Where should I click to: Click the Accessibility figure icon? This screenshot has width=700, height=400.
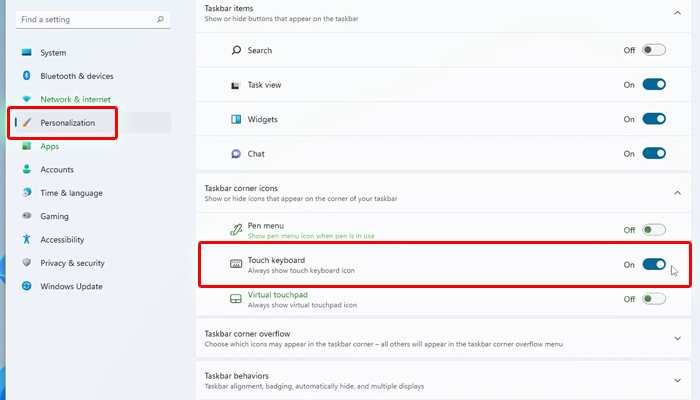(26, 239)
